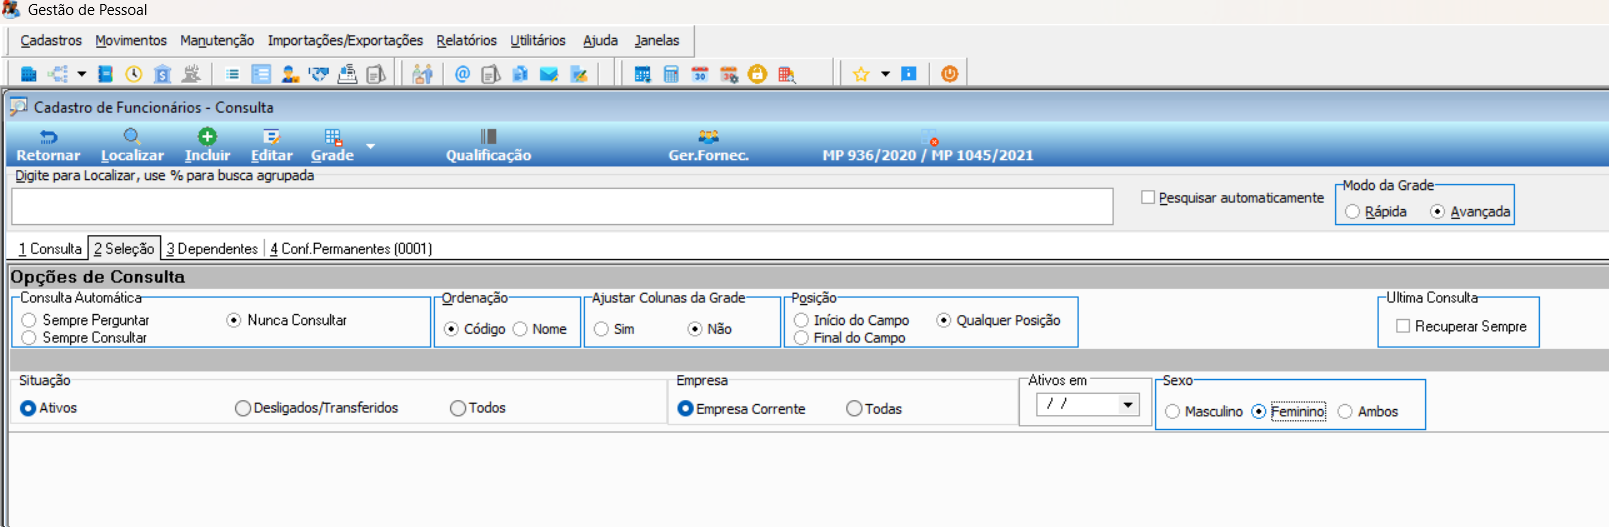This screenshot has height=527, width=1609.
Task: Enable Pesquisar automaticamente checkbox
Action: (x=1148, y=198)
